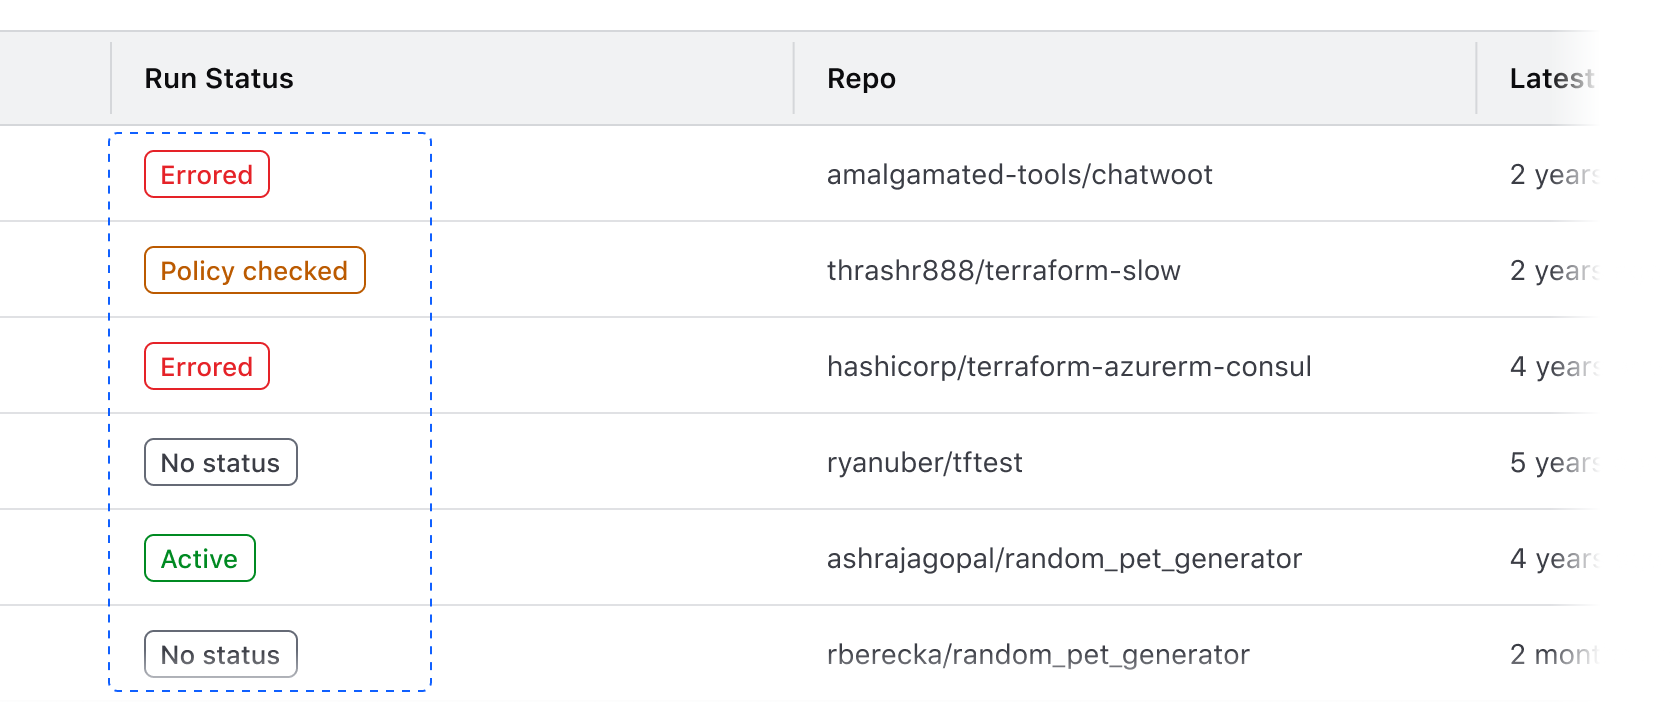Image resolution: width=1672 pixels, height=706 pixels.
Task: Click the Policy checked status badge
Action: [254, 271]
